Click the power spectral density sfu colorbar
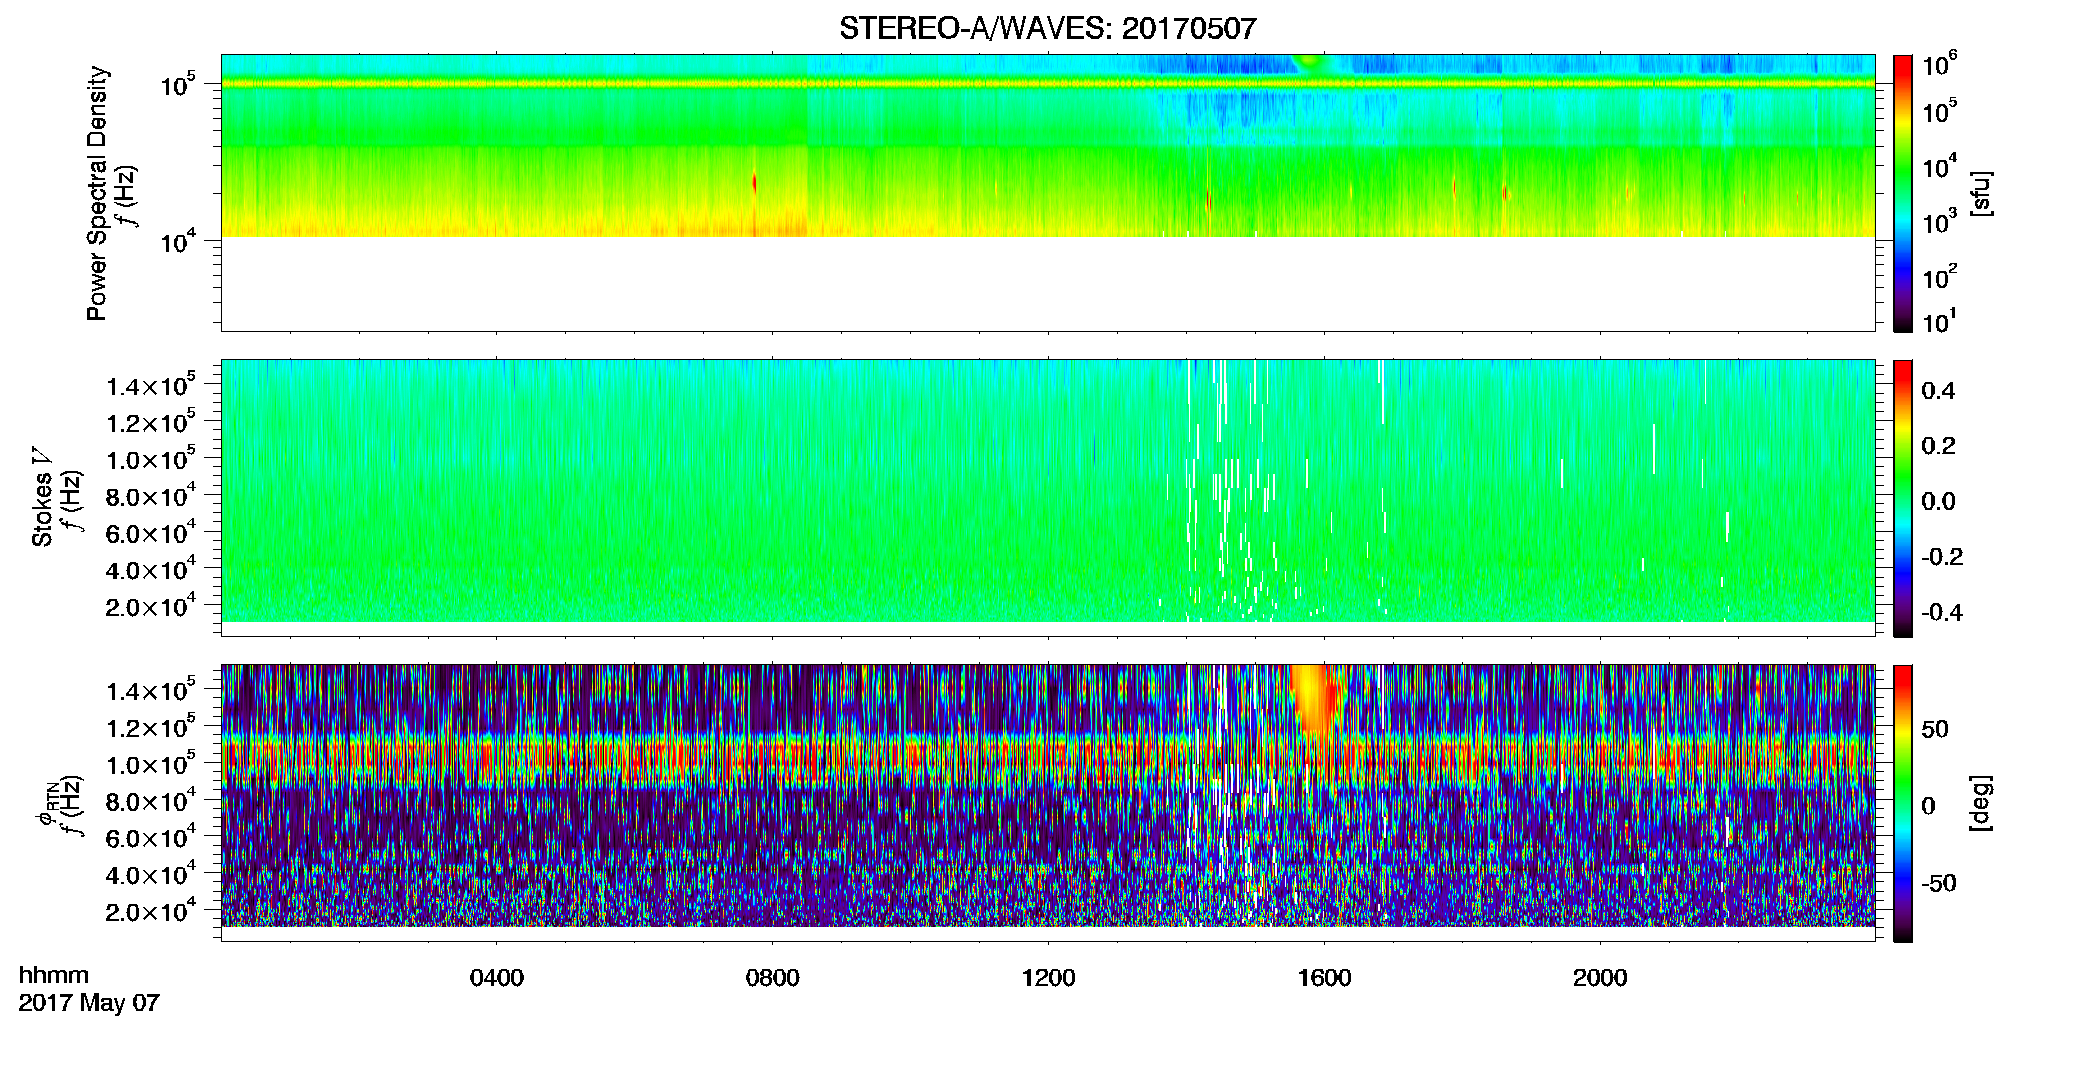The width and height of the screenshot is (2096, 1080). click(x=1903, y=193)
